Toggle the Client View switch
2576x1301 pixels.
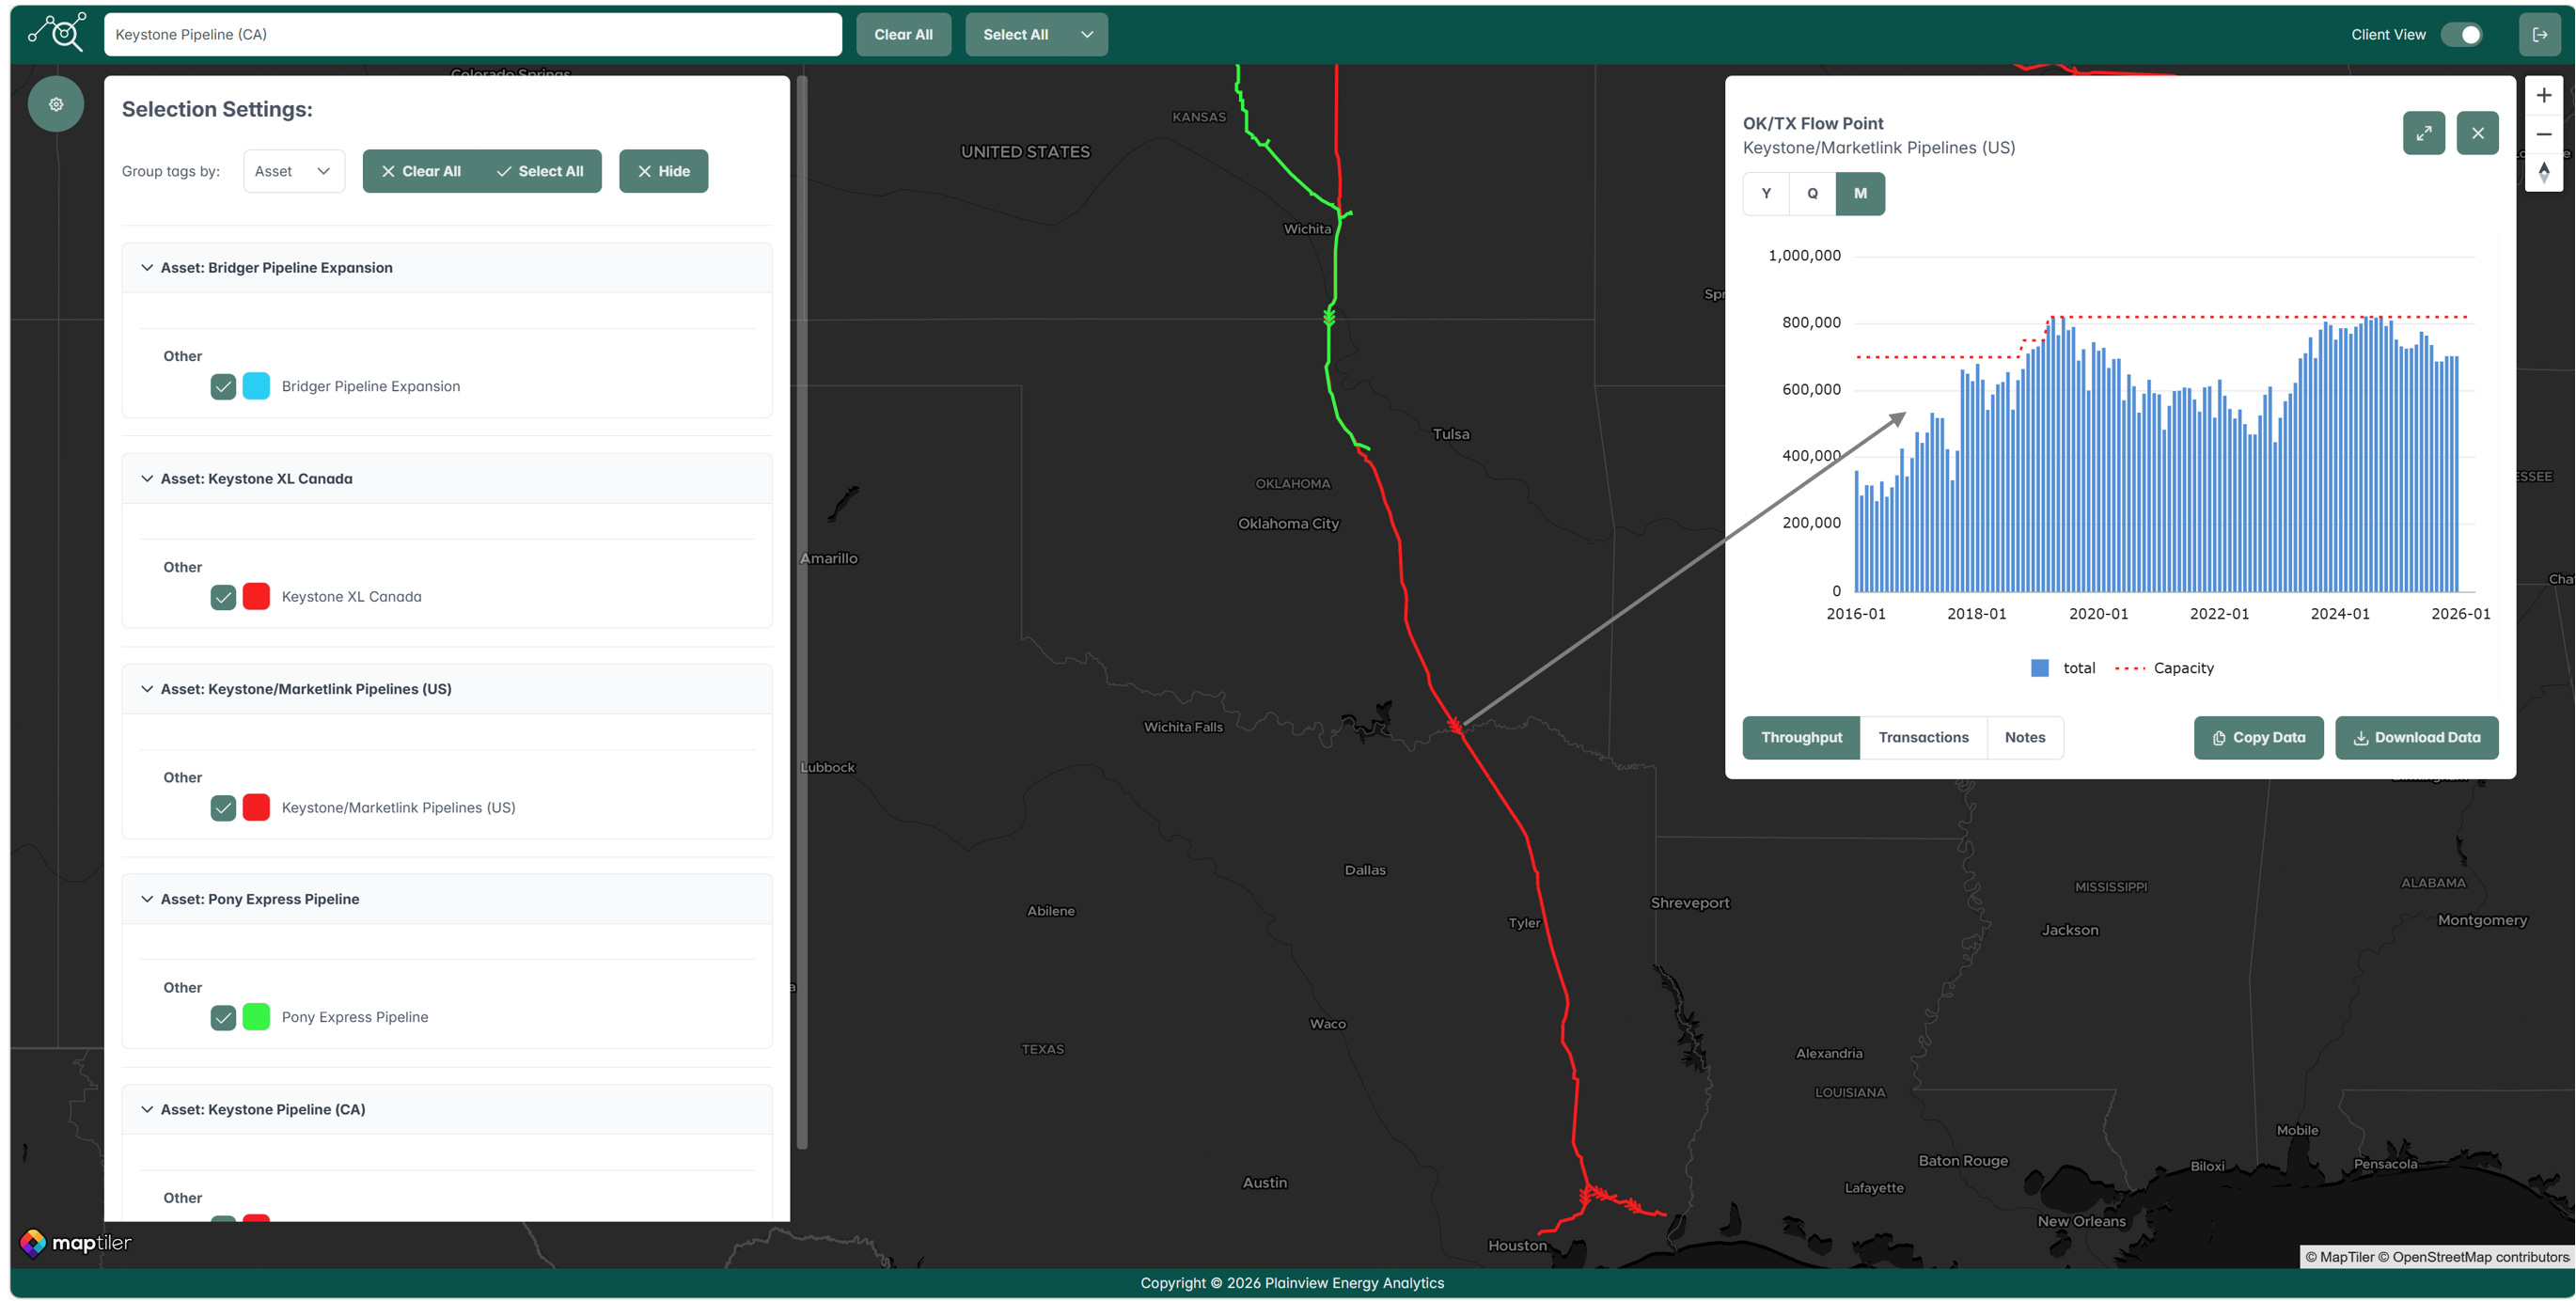point(2461,34)
